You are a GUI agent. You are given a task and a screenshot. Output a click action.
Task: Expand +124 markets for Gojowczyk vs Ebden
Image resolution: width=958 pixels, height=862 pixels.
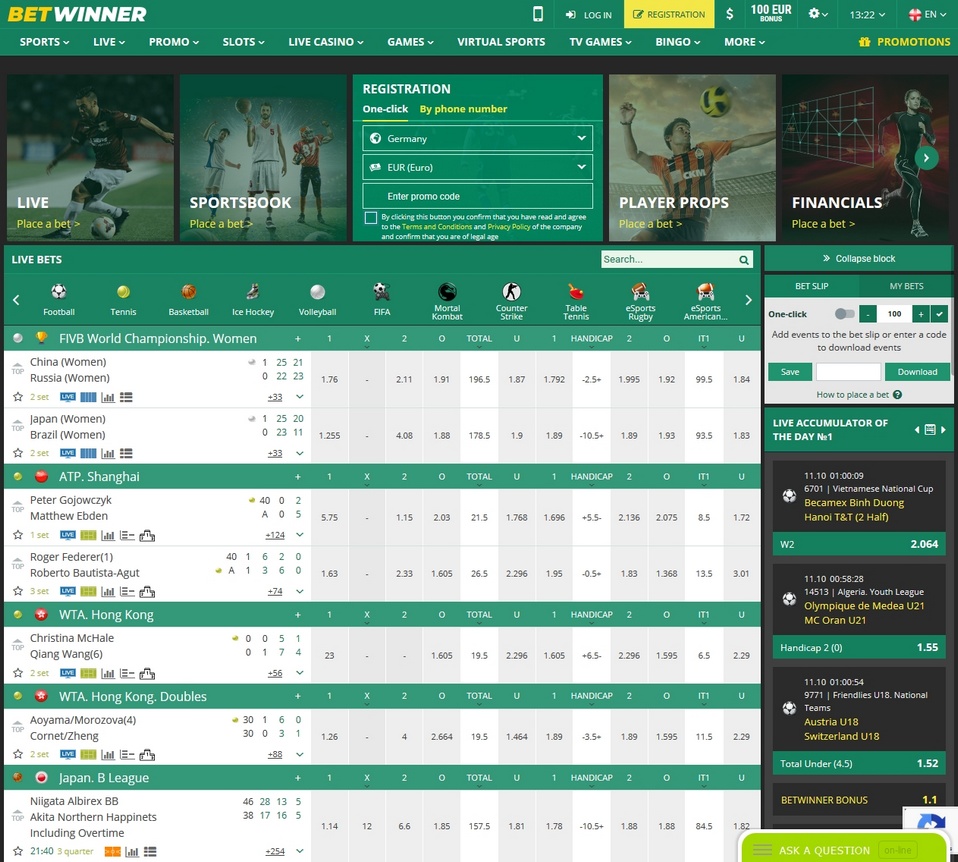click(x=275, y=535)
